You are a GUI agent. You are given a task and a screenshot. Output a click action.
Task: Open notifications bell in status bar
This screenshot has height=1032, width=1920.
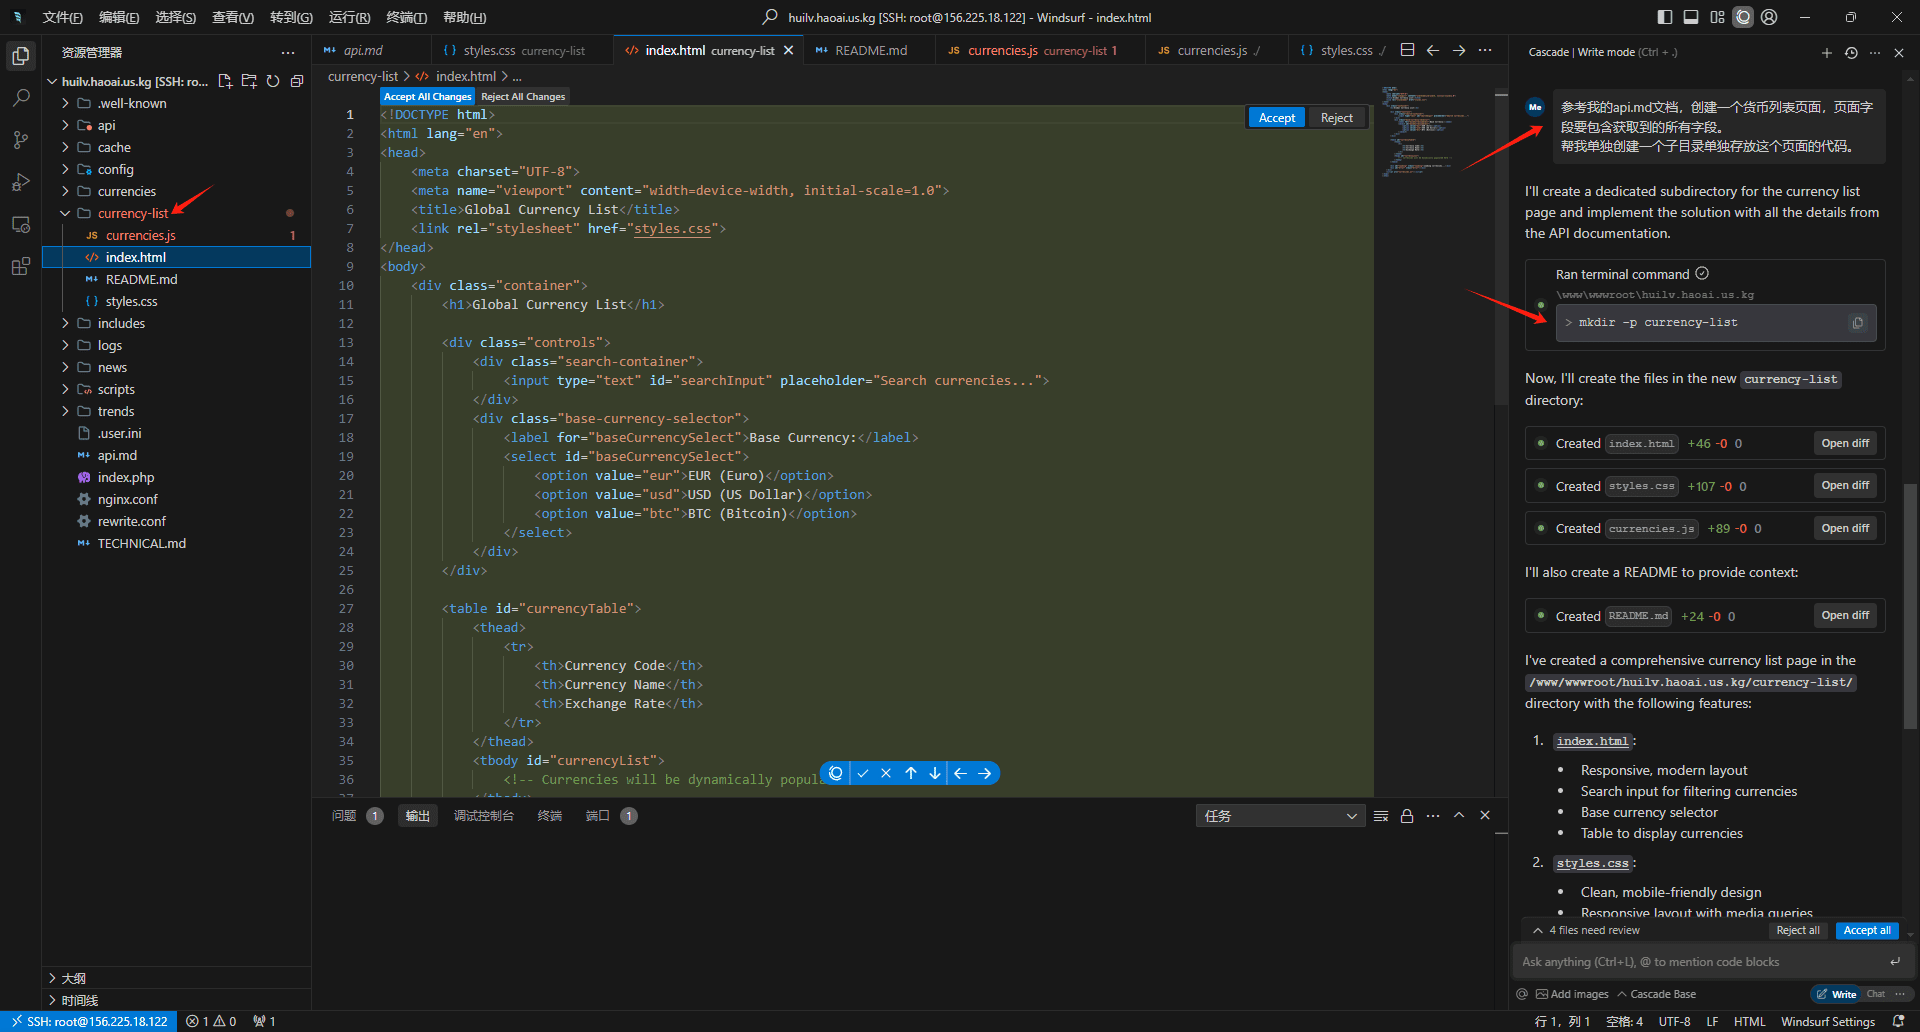[x=1898, y=1021]
